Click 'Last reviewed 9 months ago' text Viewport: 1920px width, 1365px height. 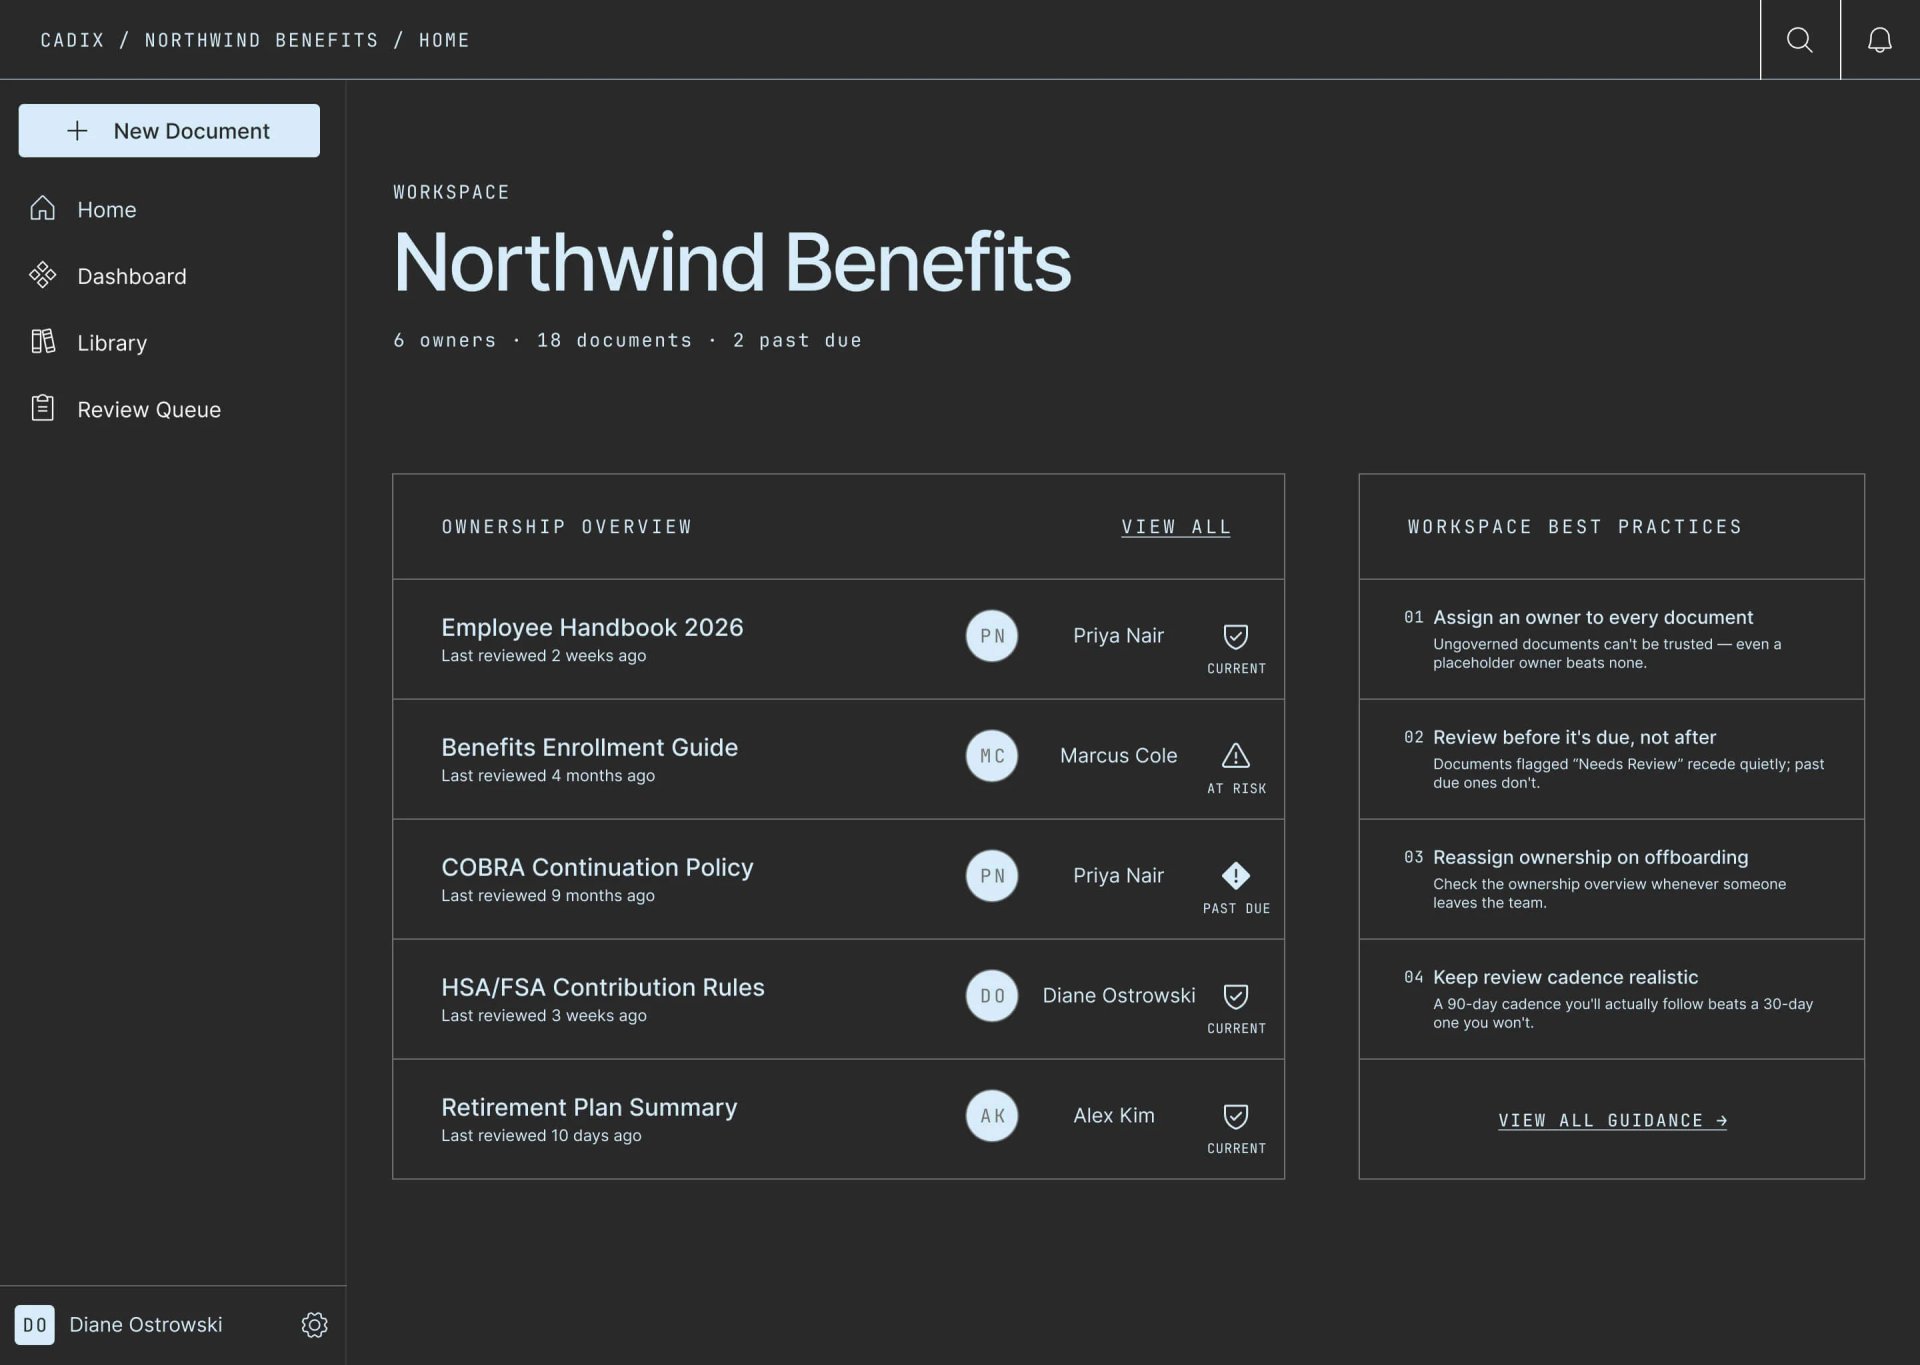(x=548, y=896)
